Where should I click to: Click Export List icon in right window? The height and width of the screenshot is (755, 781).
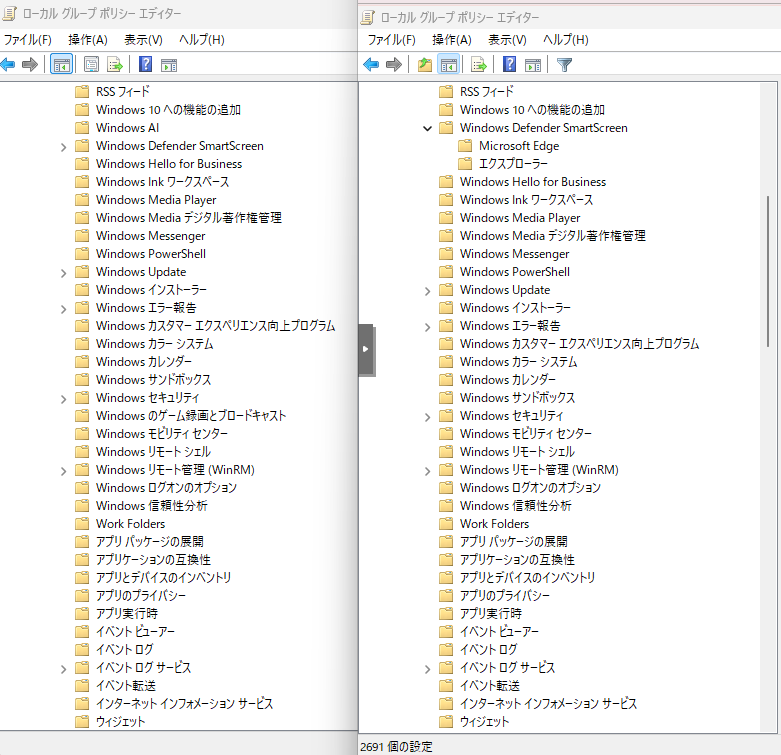[x=479, y=64]
